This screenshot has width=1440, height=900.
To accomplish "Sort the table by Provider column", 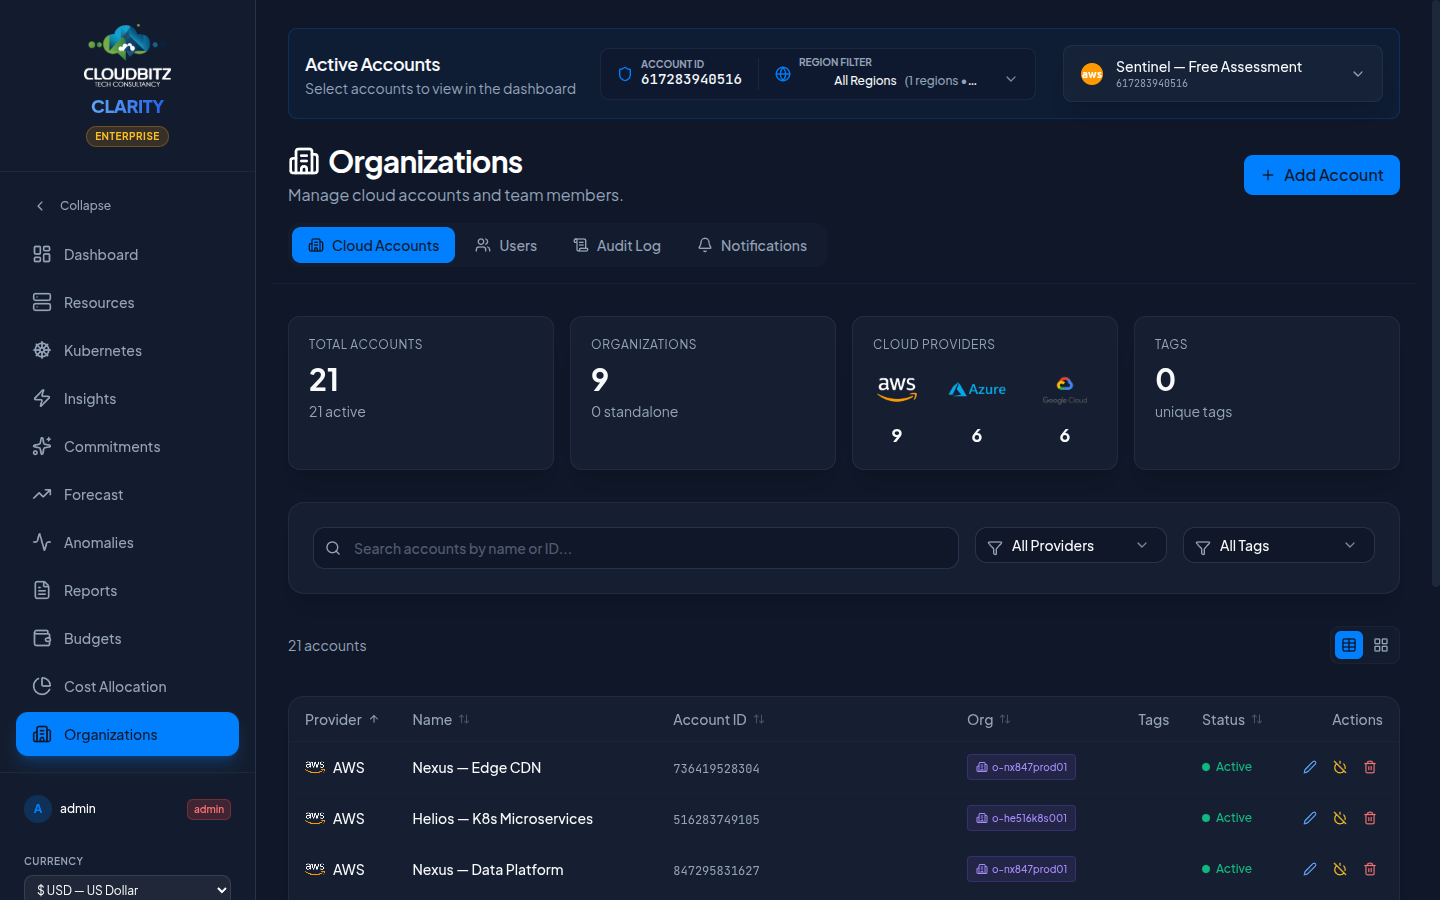I will pyautogui.click(x=342, y=719).
